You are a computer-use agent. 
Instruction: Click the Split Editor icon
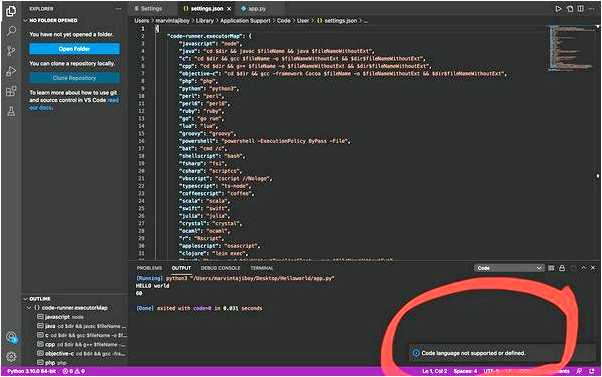coord(581,8)
